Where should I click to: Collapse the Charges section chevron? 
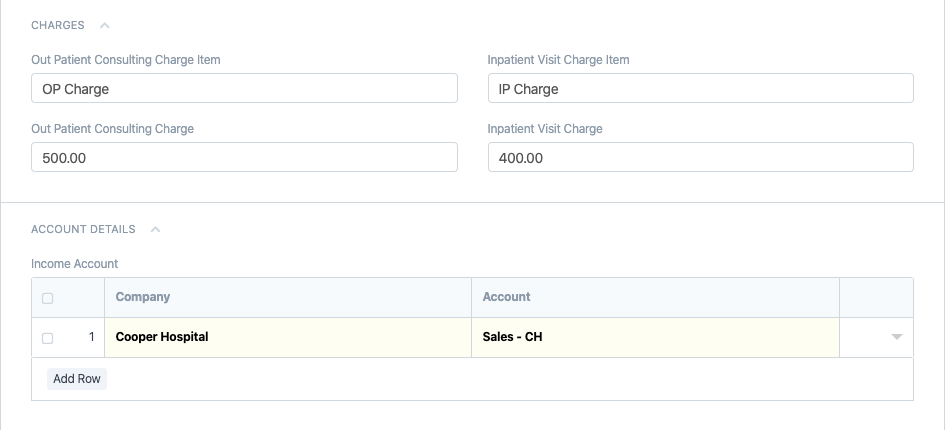click(x=105, y=25)
